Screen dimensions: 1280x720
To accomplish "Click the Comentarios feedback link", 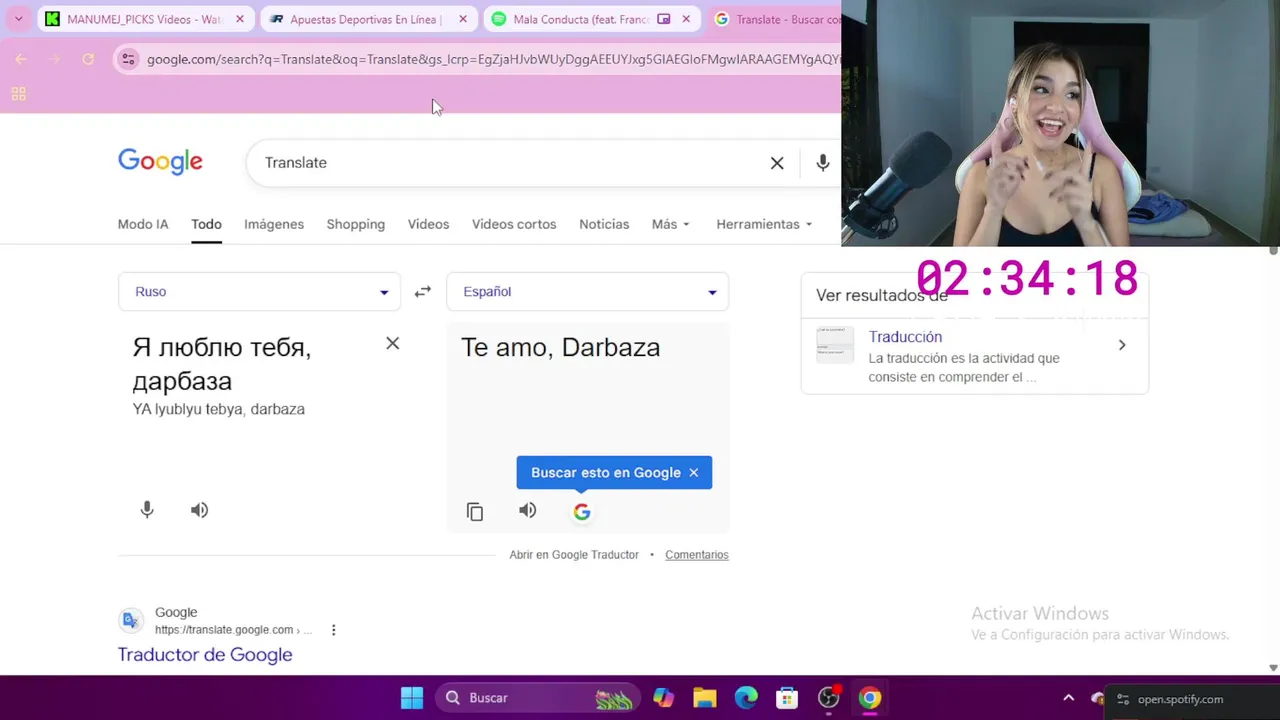I will click(697, 555).
